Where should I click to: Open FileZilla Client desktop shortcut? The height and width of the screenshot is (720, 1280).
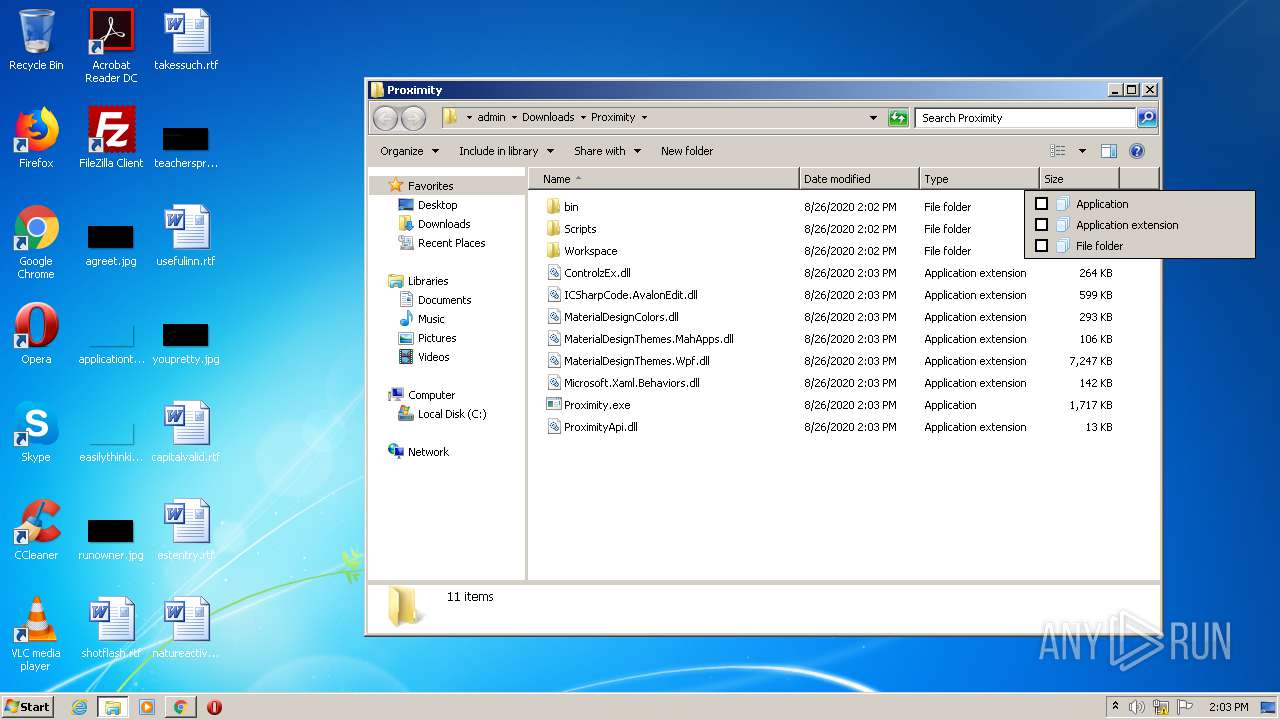(111, 138)
